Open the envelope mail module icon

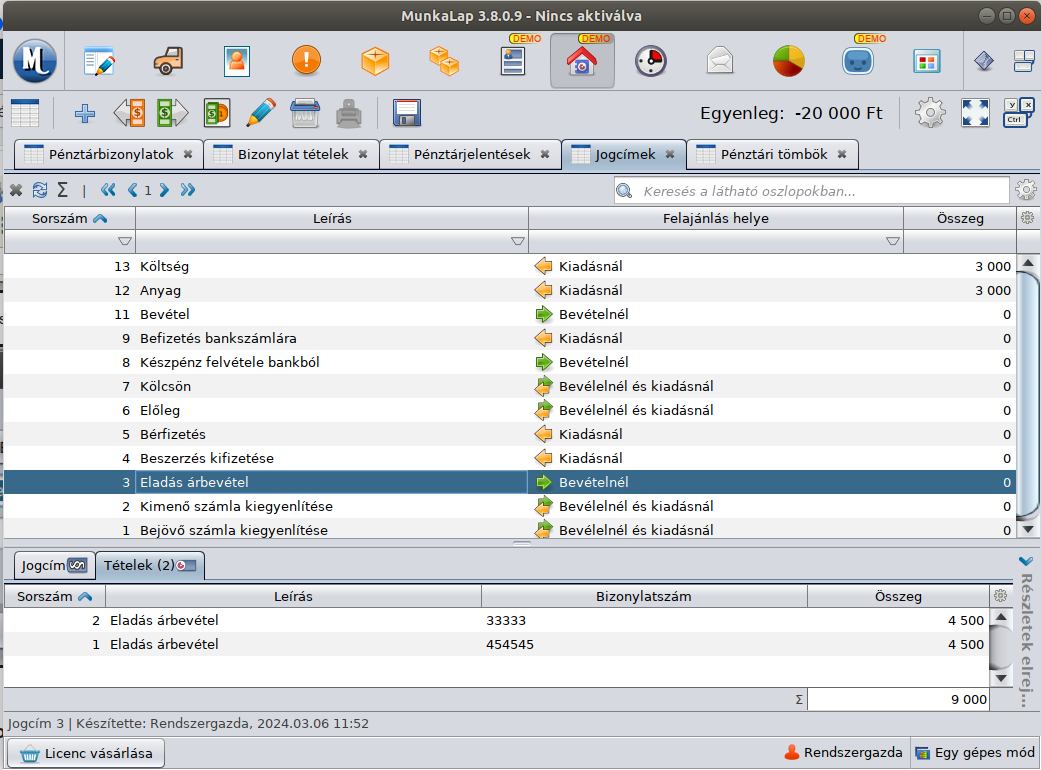pyautogui.click(x=719, y=61)
